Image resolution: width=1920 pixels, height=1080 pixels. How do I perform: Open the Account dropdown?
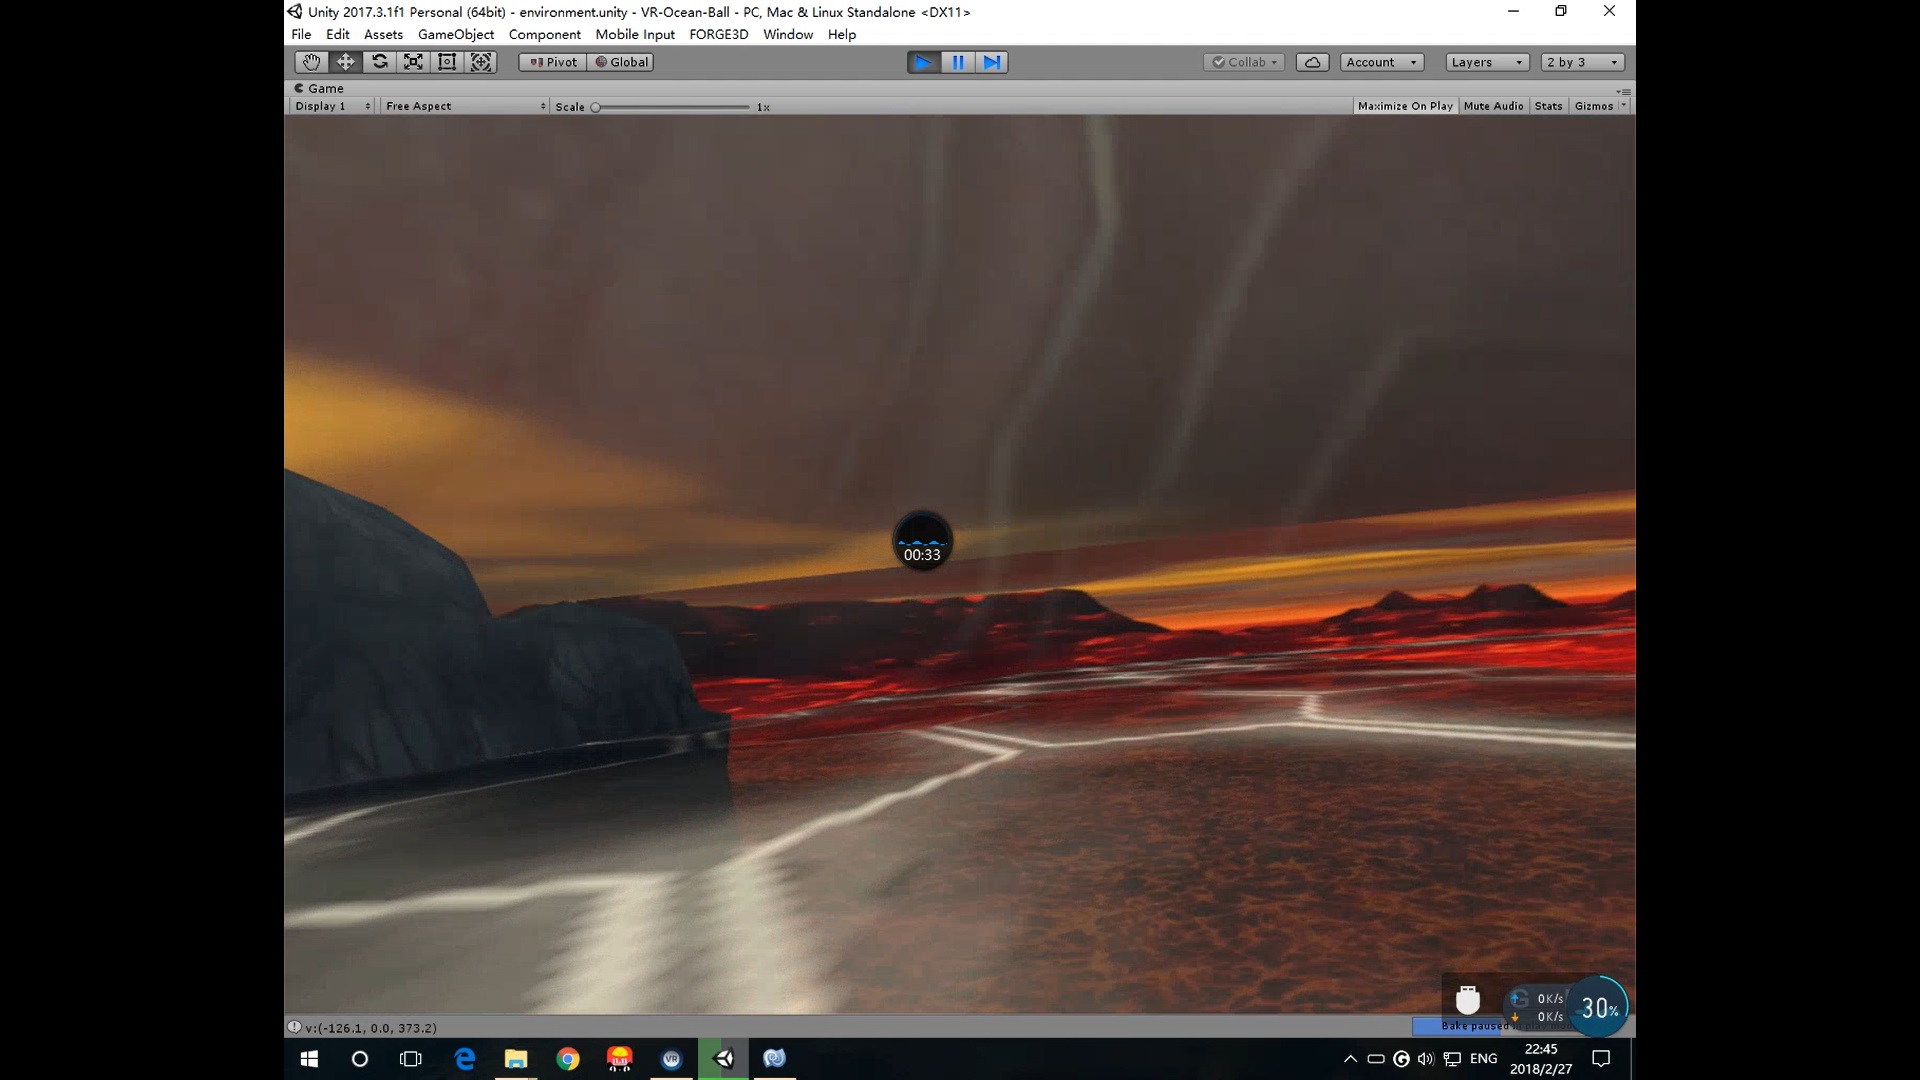point(1382,62)
